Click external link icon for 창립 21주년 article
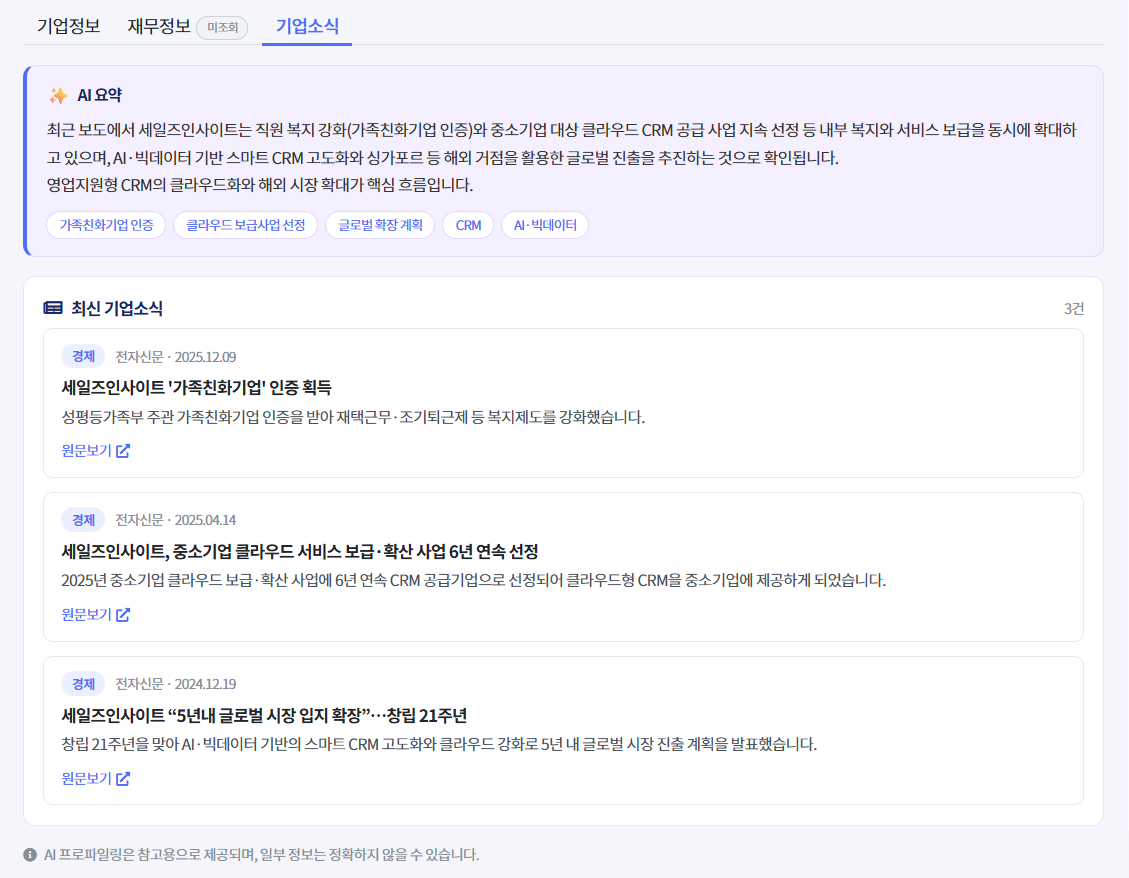Image resolution: width=1129 pixels, height=878 pixels. pyautogui.click(x=123, y=779)
